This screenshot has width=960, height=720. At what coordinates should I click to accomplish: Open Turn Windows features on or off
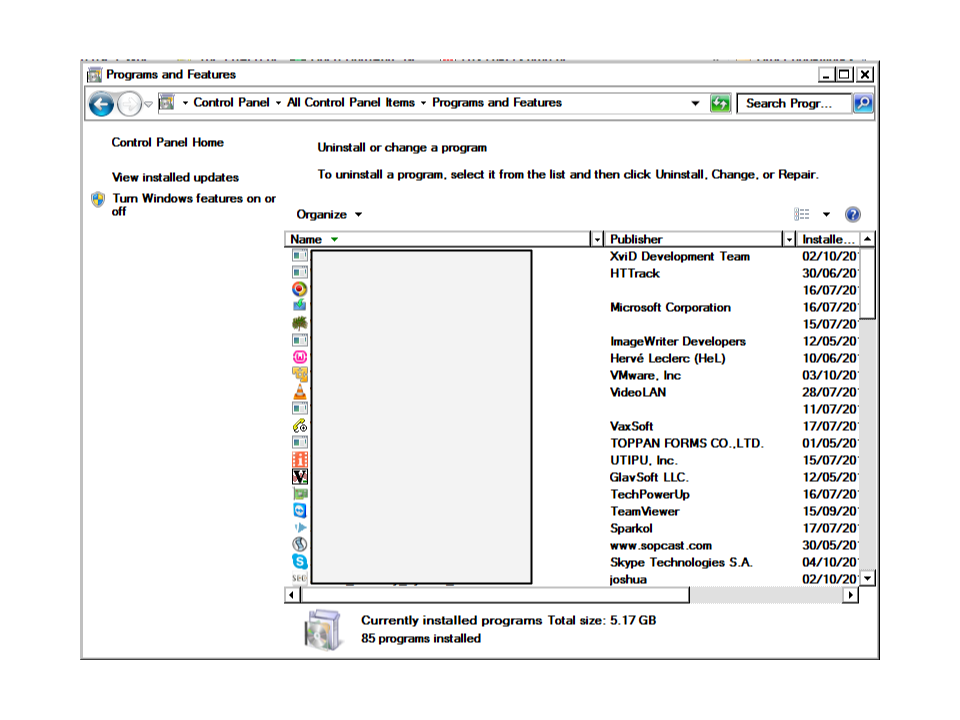point(194,204)
